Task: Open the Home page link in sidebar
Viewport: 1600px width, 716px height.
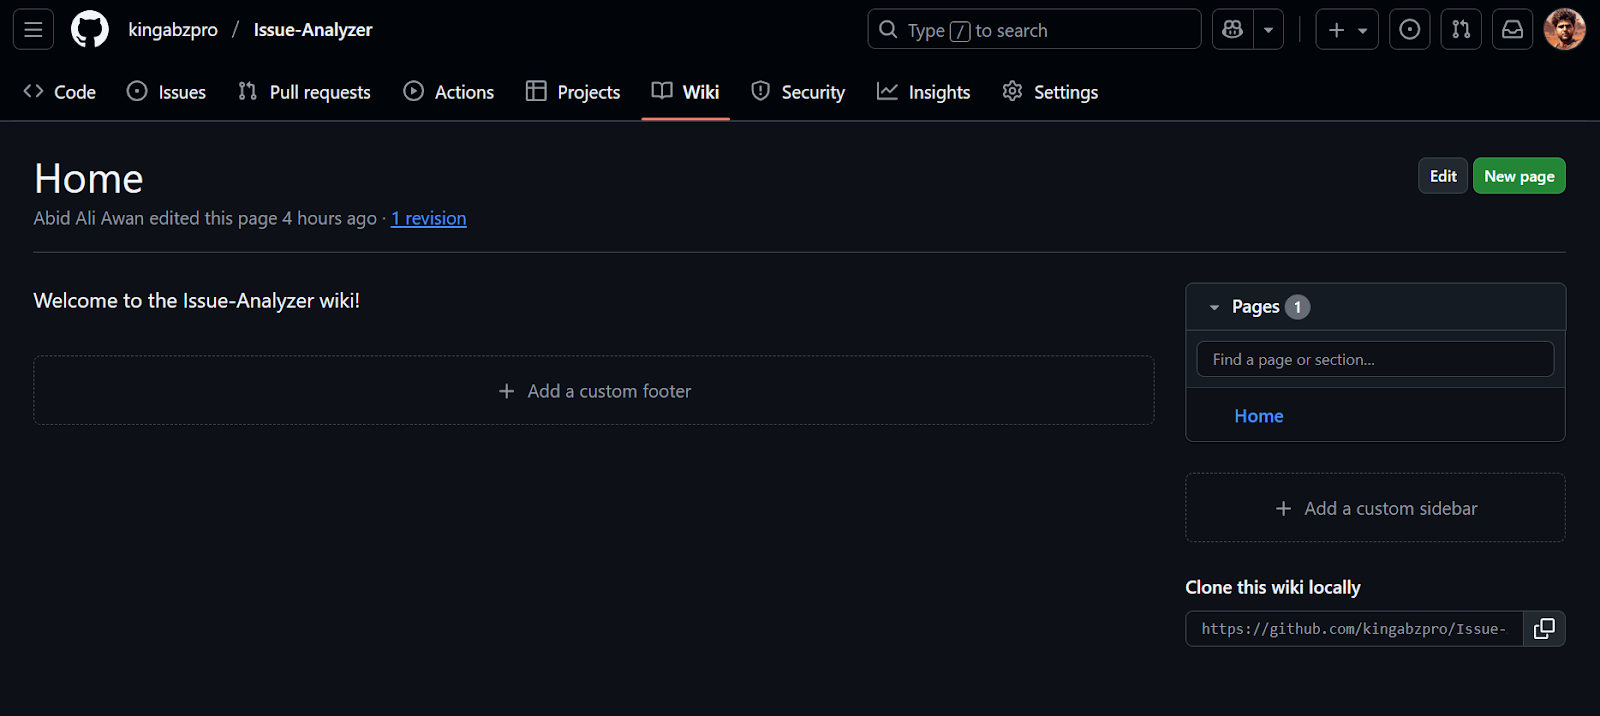Action: 1259,416
